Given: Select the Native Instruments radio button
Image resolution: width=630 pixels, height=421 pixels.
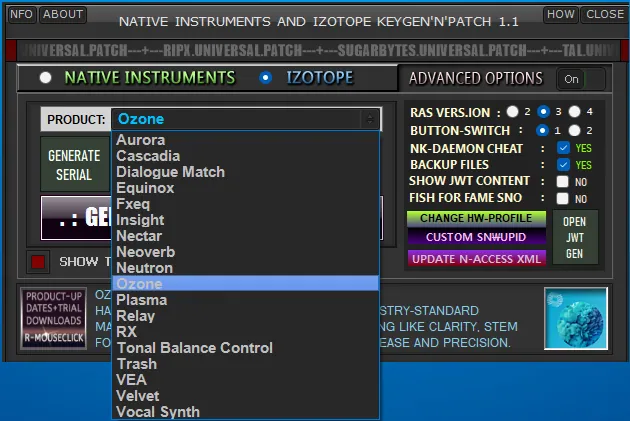Looking at the screenshot, I should (x=45, y=78).
